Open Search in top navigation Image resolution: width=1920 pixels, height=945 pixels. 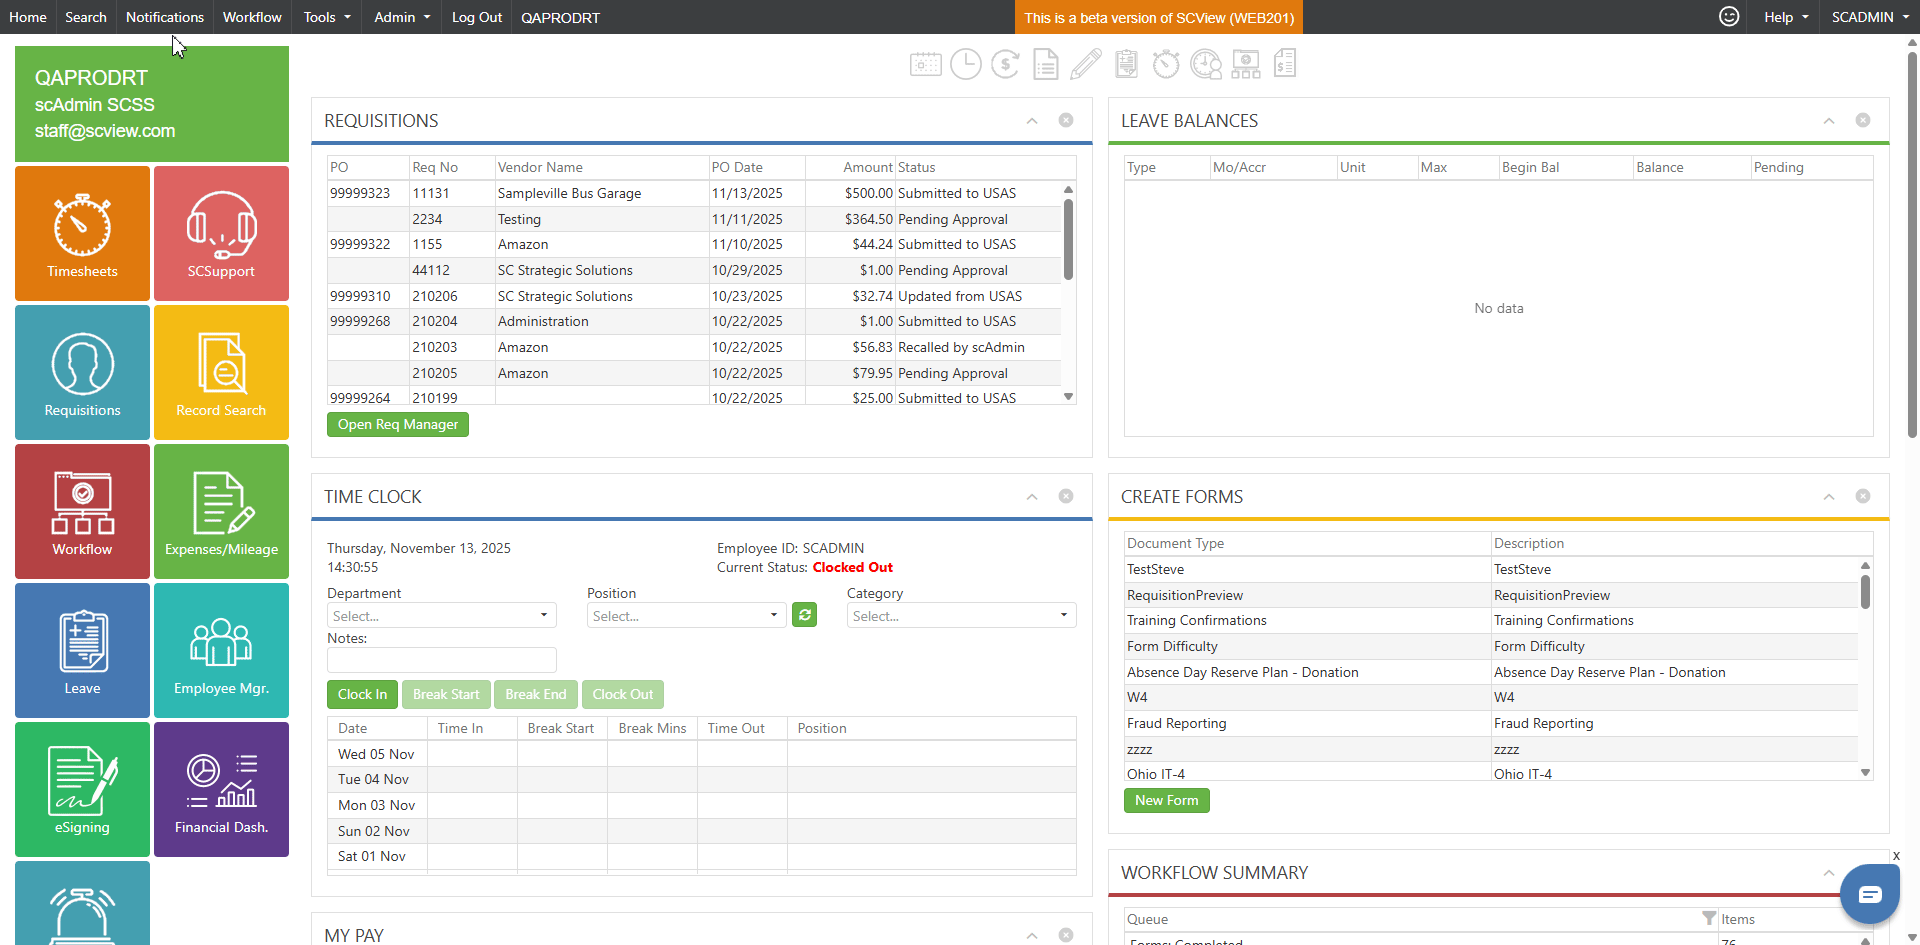pyautogui.click(x=86, y=17)
